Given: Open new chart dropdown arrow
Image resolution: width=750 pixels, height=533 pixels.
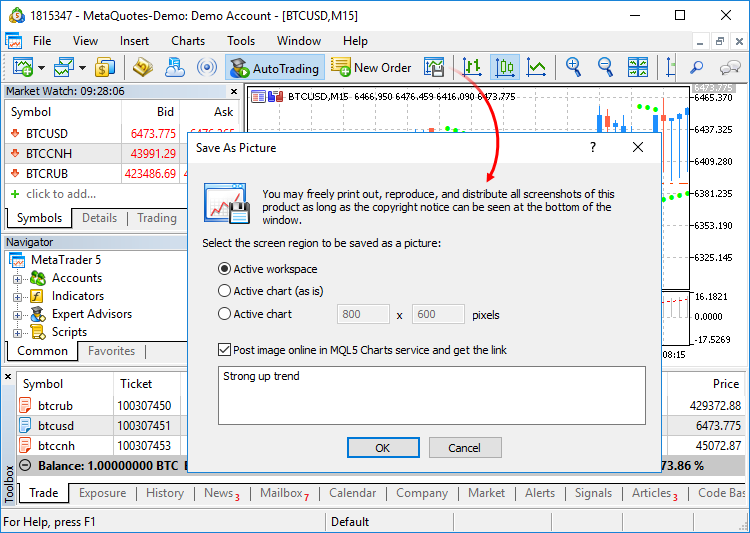Looking at the screenshot, I should click(x=41, y=68).
